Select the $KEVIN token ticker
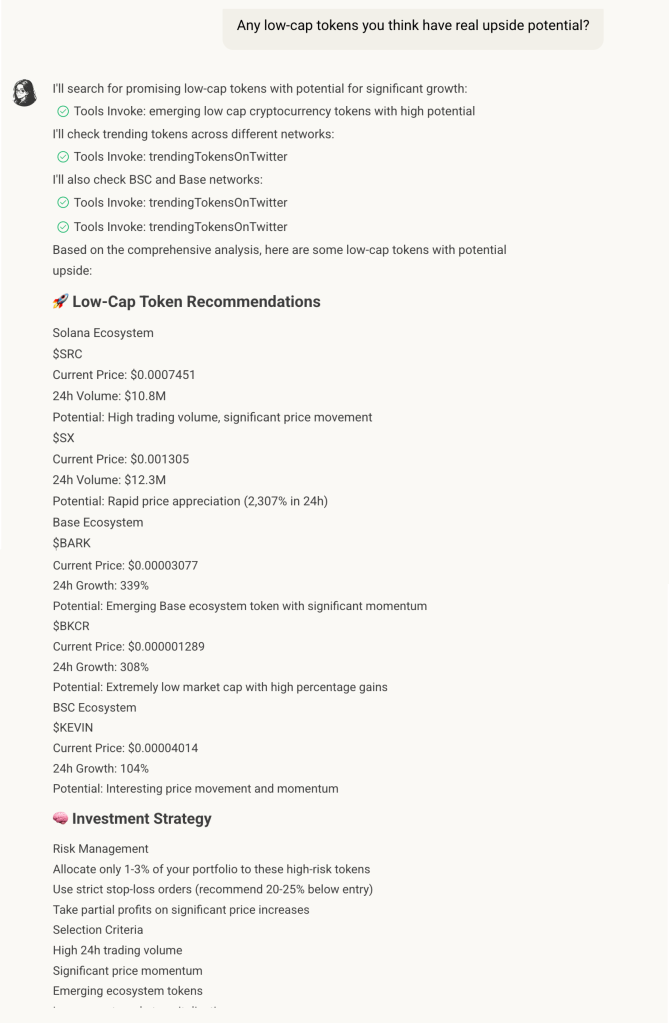This screenshot has height=1023, width=669. click(x=72, y=728)
